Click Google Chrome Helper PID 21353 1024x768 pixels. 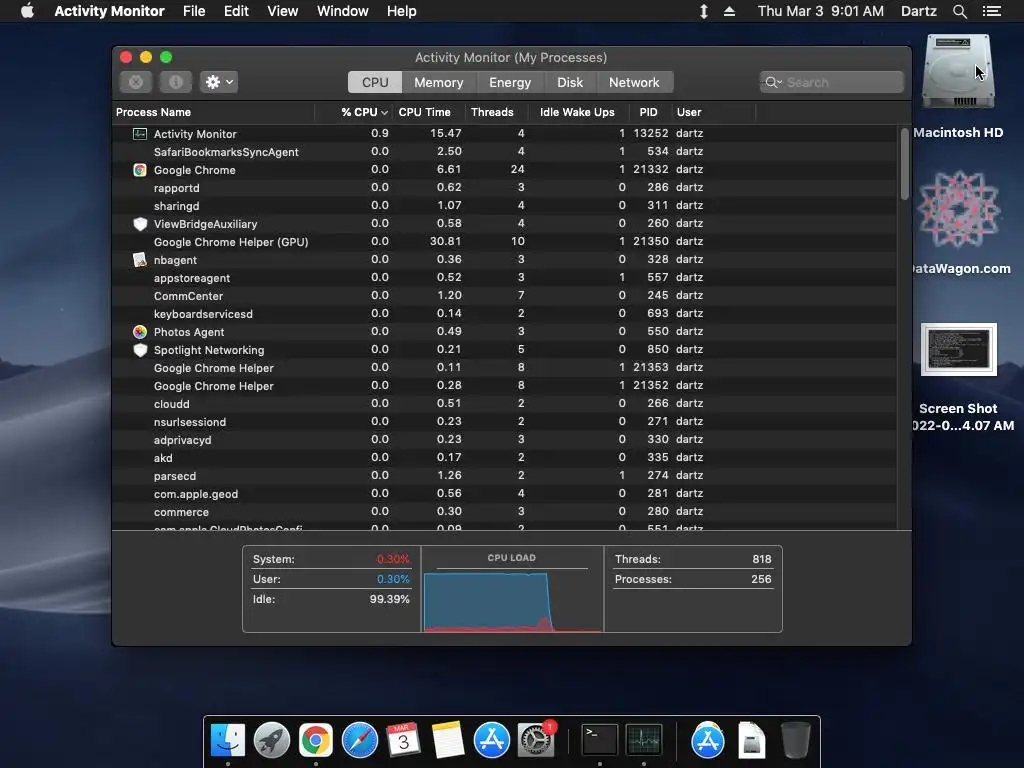coord(505,368)
